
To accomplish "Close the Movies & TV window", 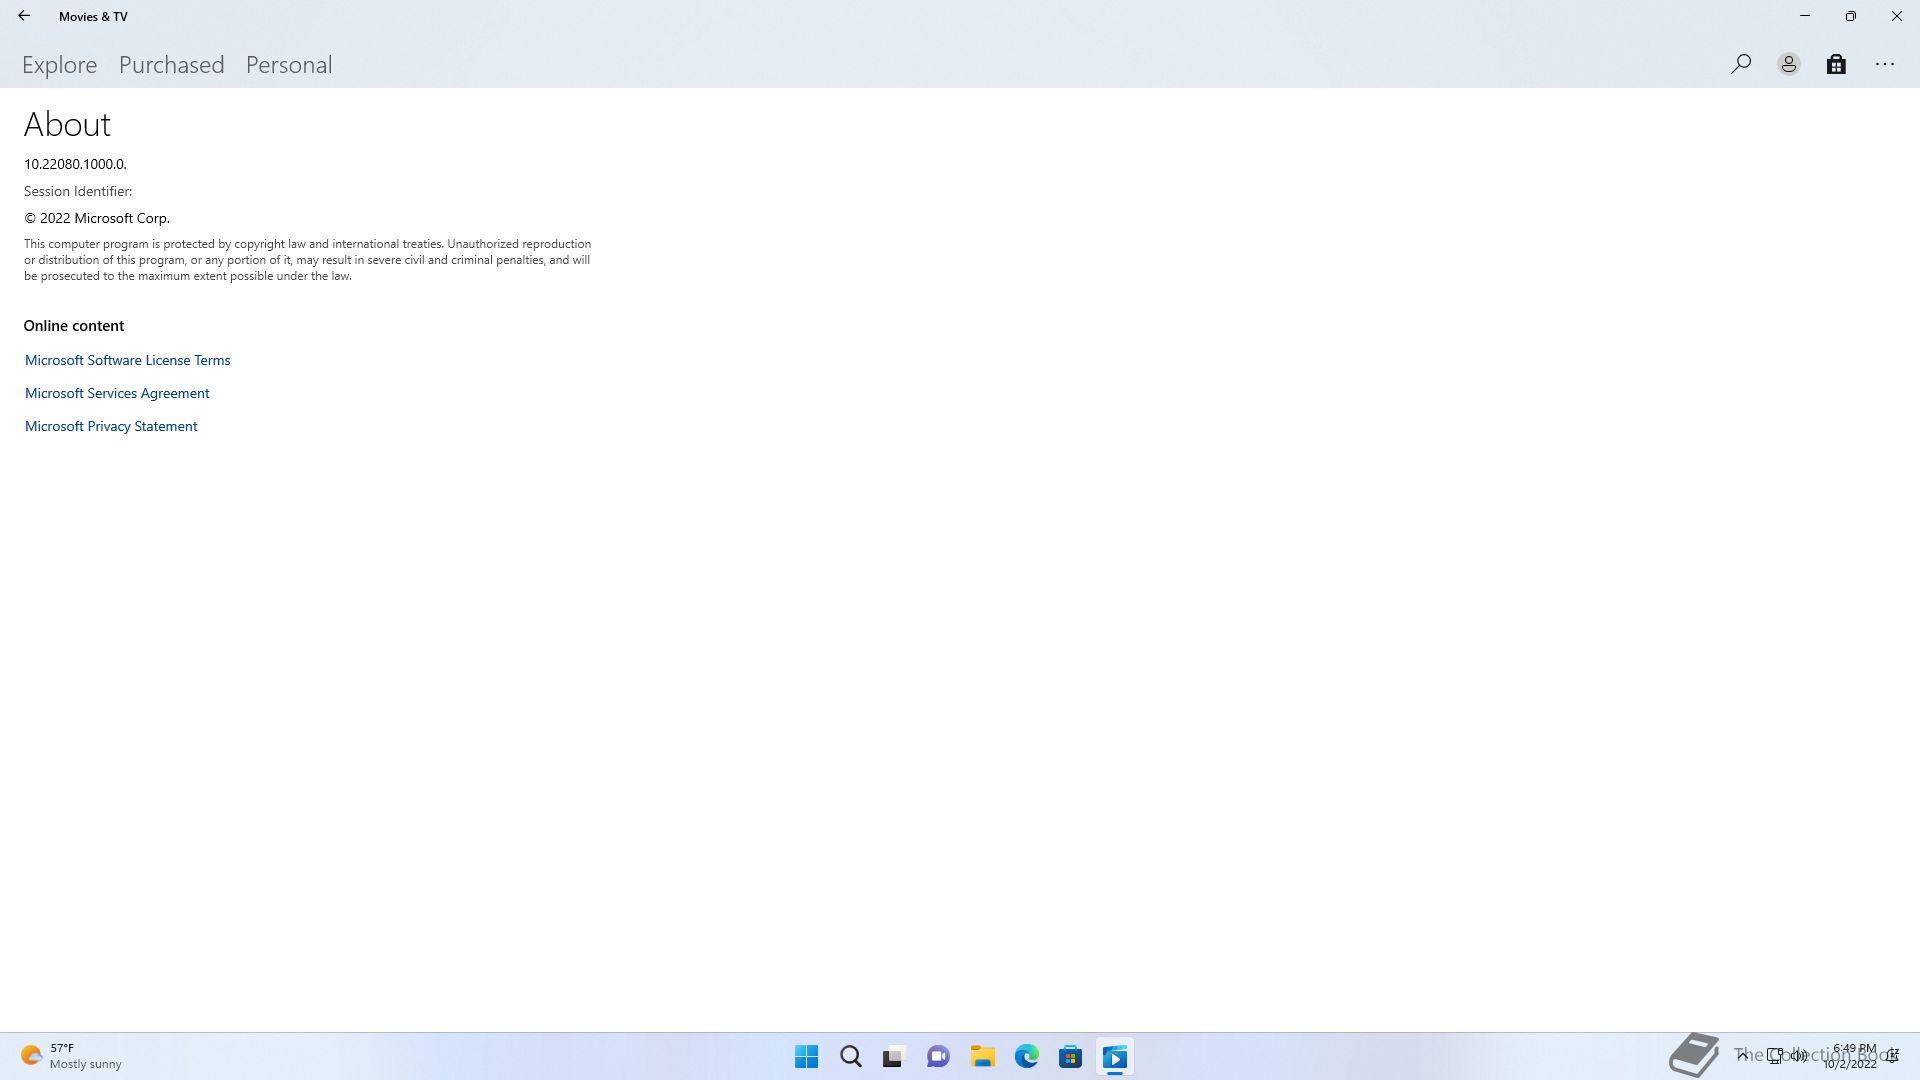I will click(x=1897, y=16).
